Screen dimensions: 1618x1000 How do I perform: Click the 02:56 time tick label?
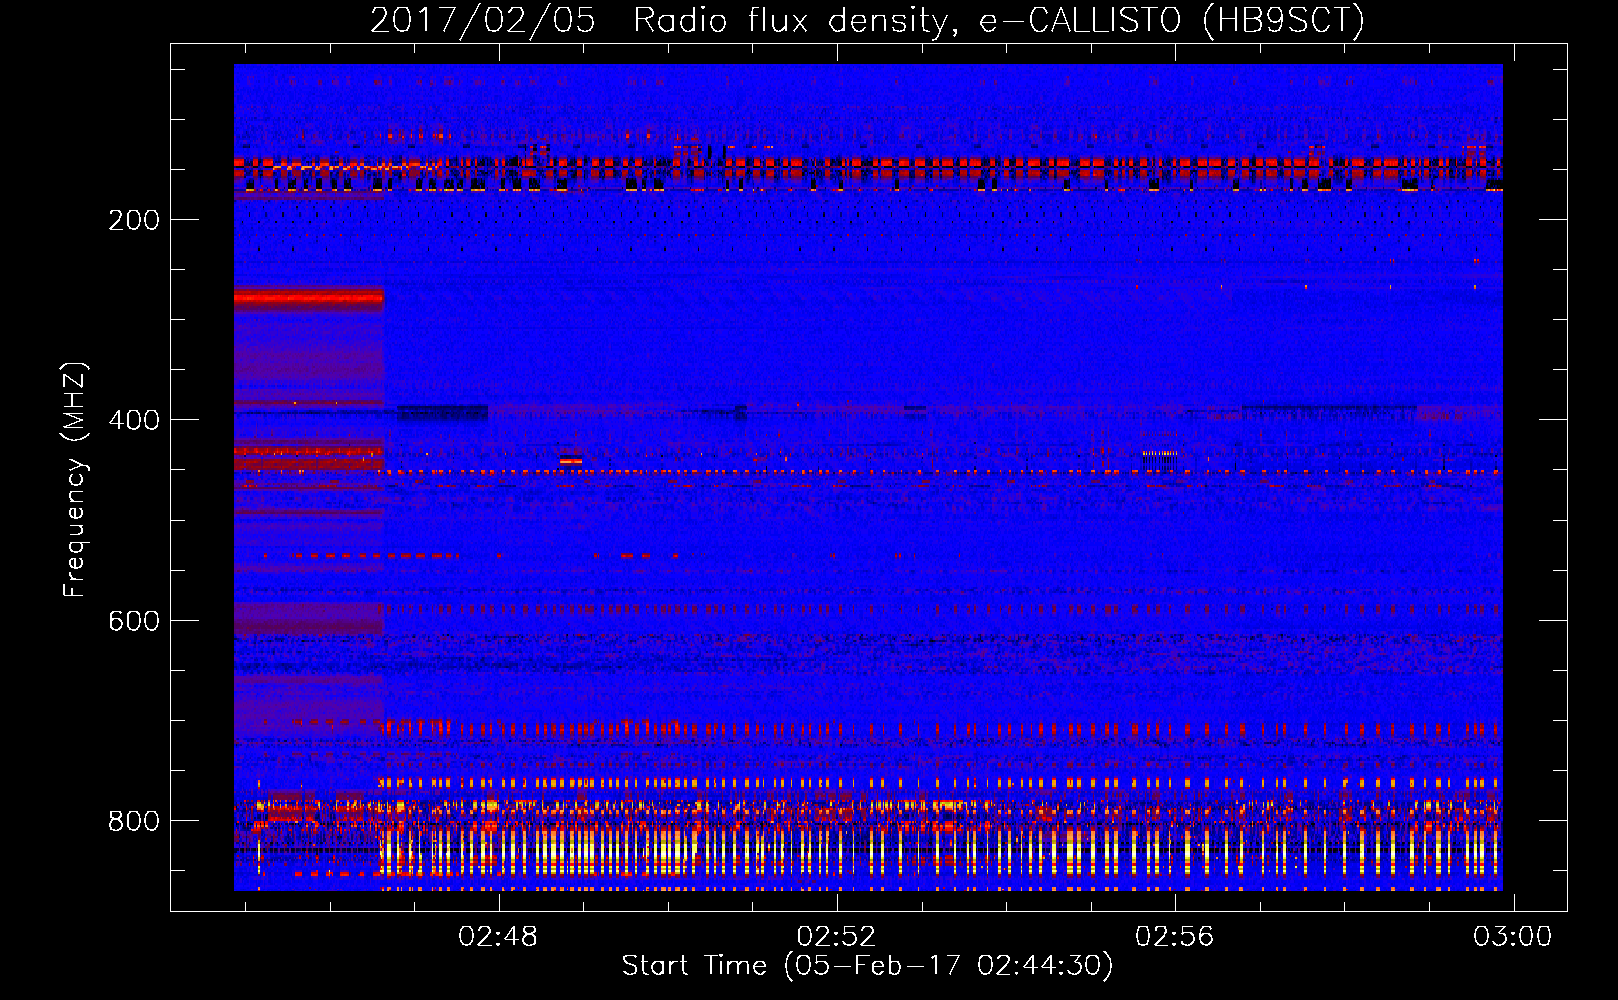tap(1174, 937)
